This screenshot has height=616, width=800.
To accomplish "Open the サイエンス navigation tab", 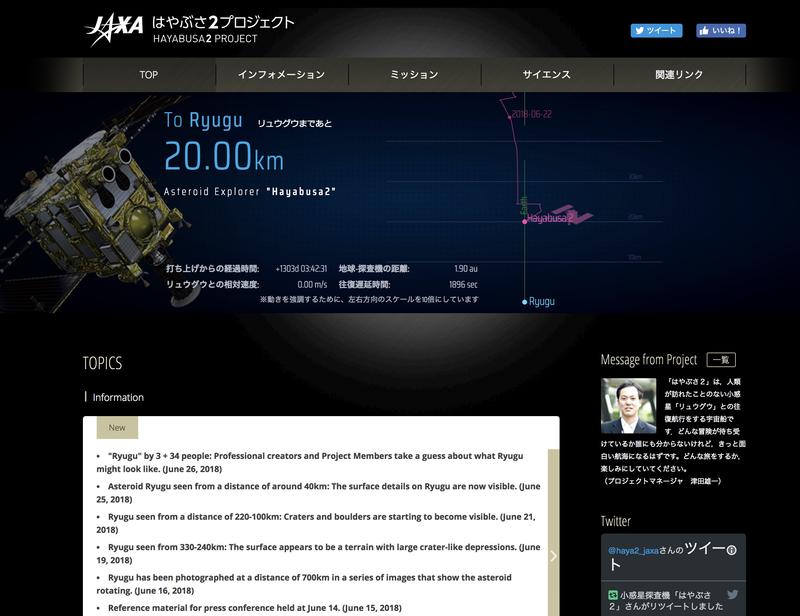I will [x=546, y=75].
